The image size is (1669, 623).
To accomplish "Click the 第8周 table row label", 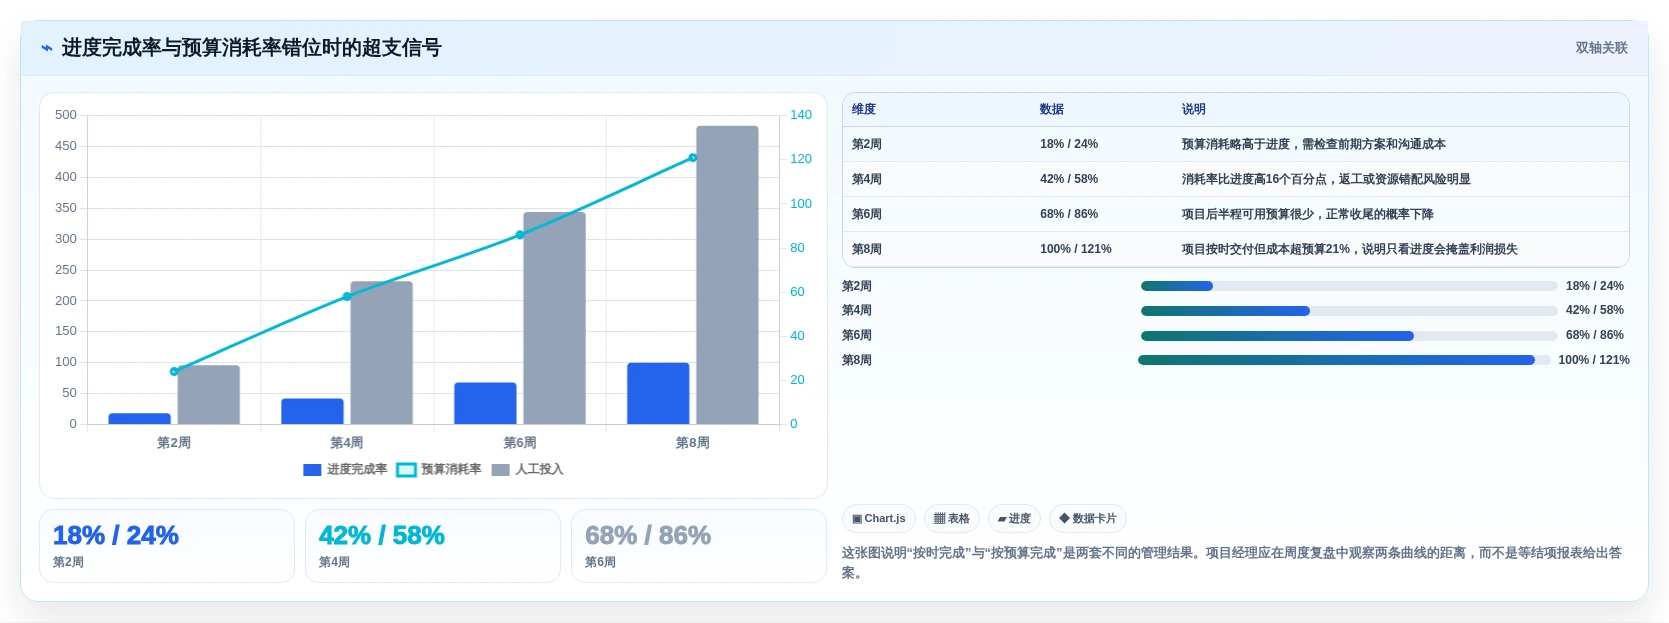I will (x=867, y=249).
